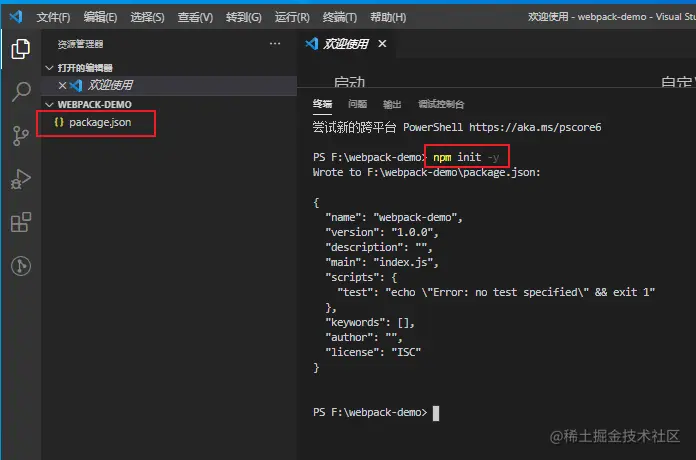Viewport: 696px width, 460px height.
Task: Click the "description": "" output line
Action: coord(379,247)
